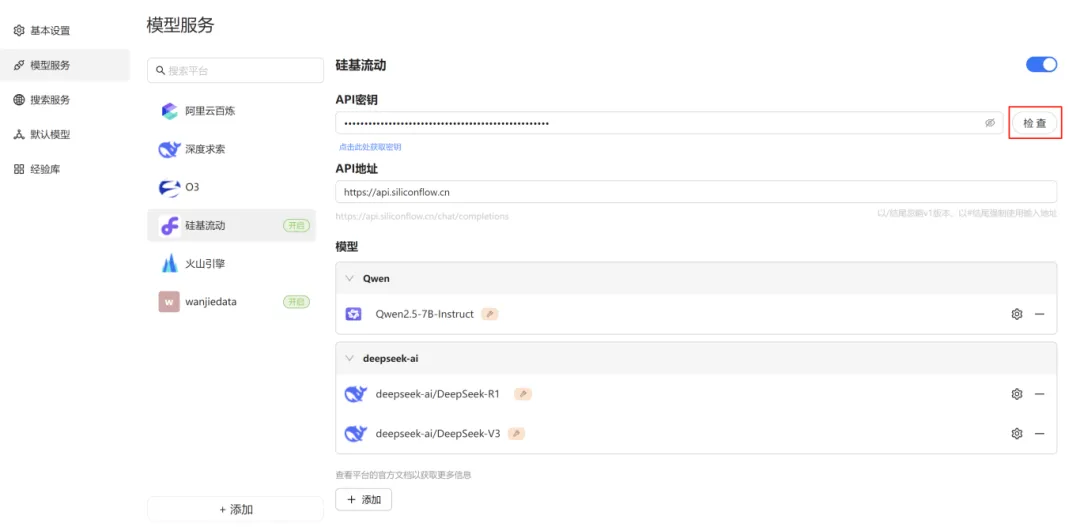Viewport: 1080px width, 527px height.
Task: Open settings gear for DeepSeek-R1
Action: (1016, 394)
